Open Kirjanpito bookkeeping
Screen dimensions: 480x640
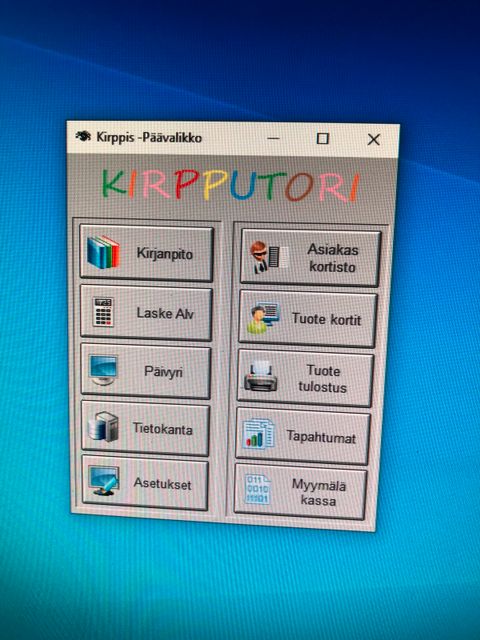pyautogui.click(x=147, y=253)
